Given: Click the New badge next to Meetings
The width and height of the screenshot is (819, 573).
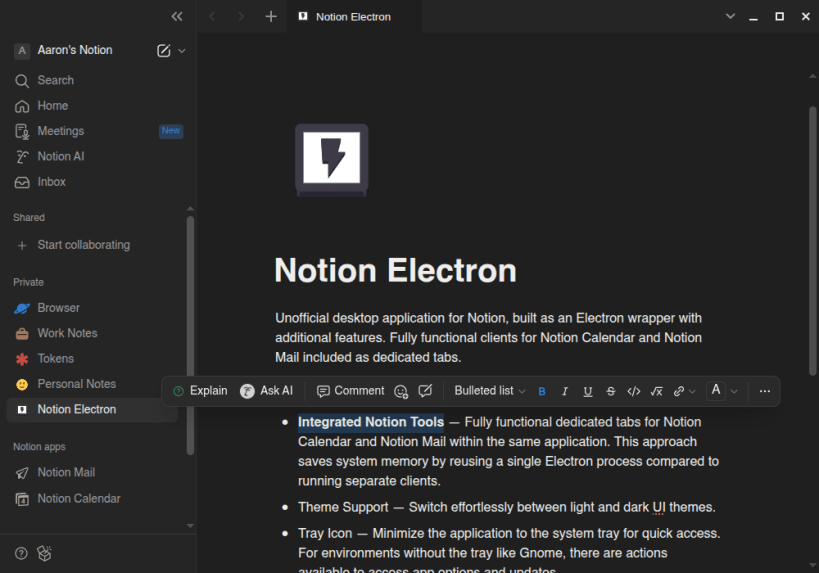Looking at the screenshot, I should (171, 131).
